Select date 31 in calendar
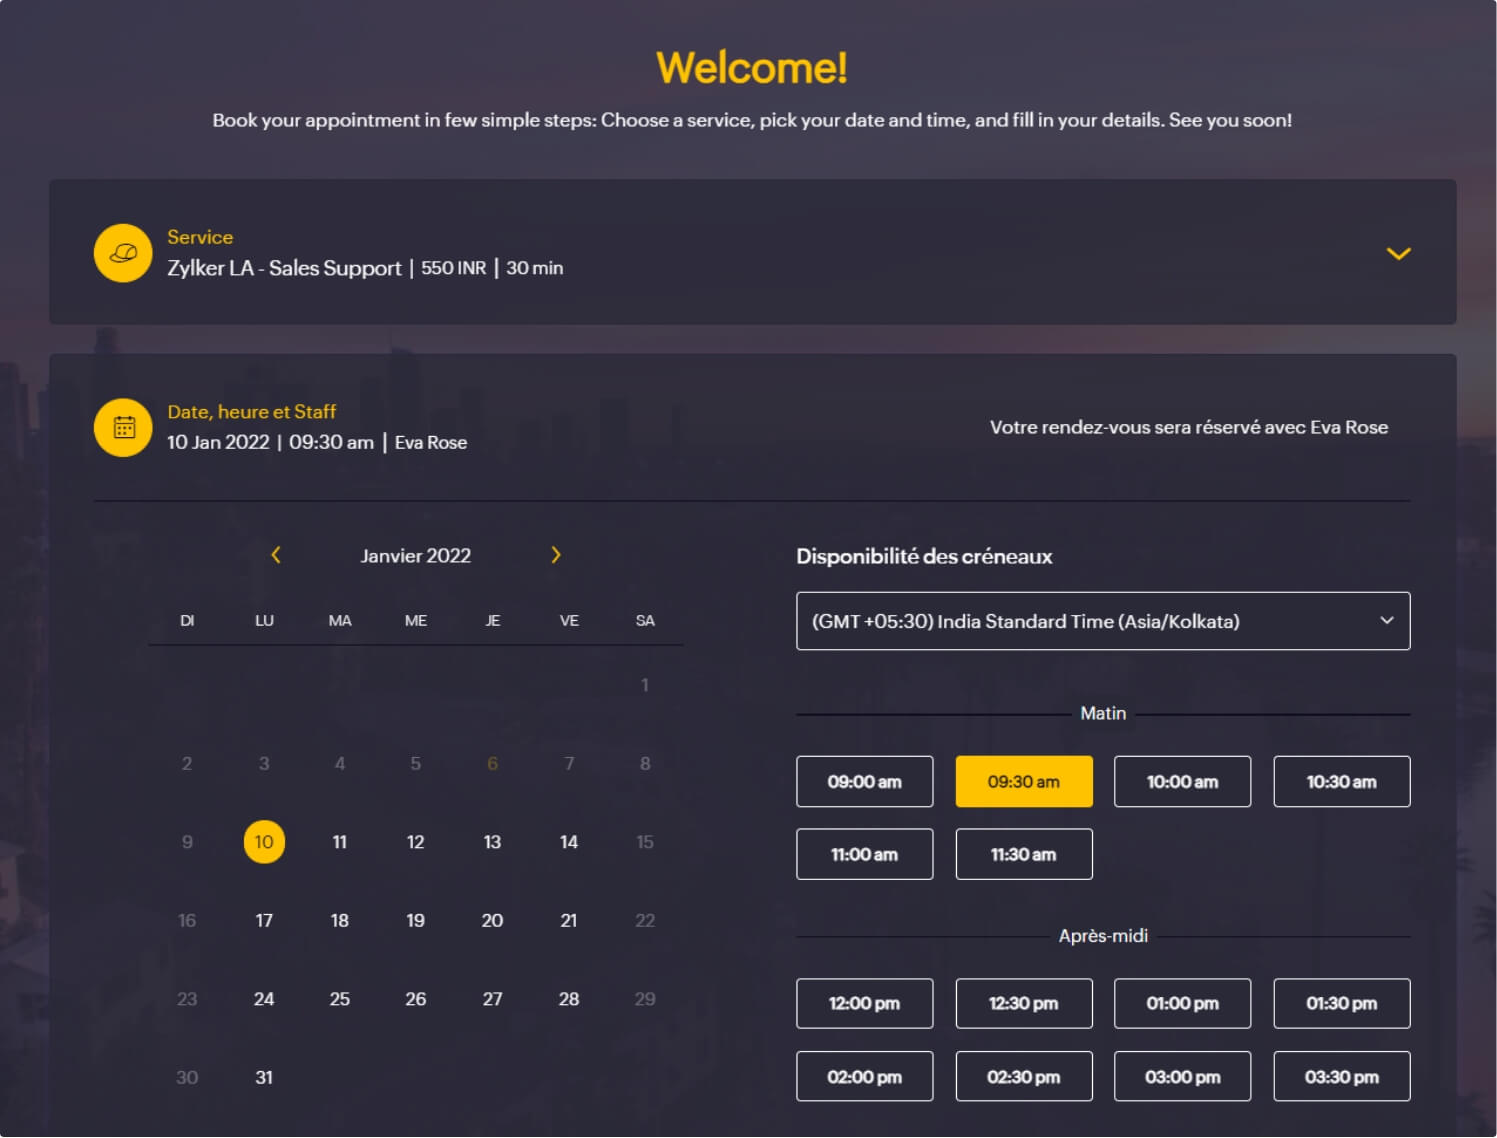 pos(264,1078)
